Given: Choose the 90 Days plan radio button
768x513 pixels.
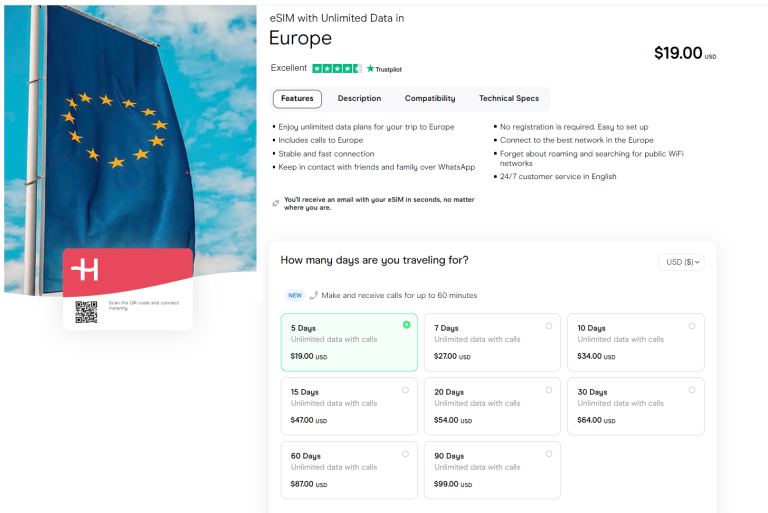Looking at the screenshot, I should pyautogui.click(x=549, y=454).
